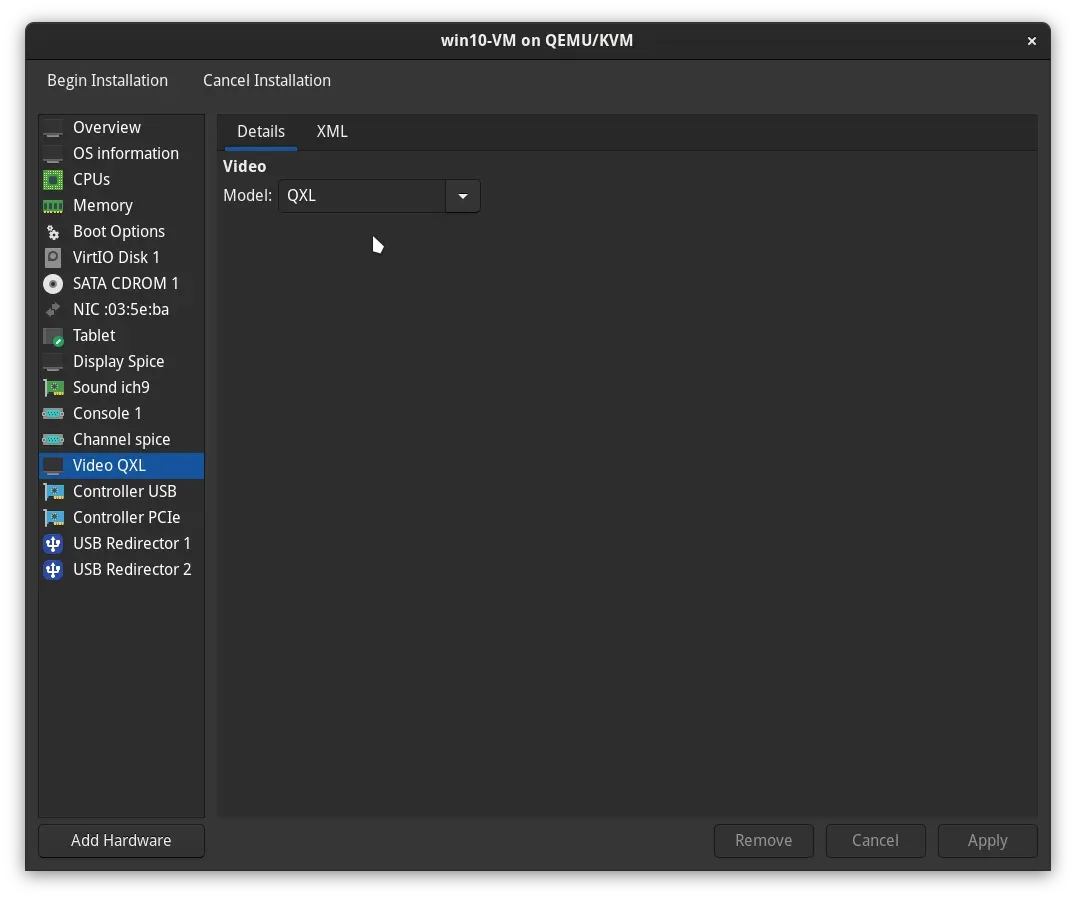Select the OS information entry
Image resolution: width=1076 pixels, height=899 pixels.
pyautogui.click(x=121, y=154)
